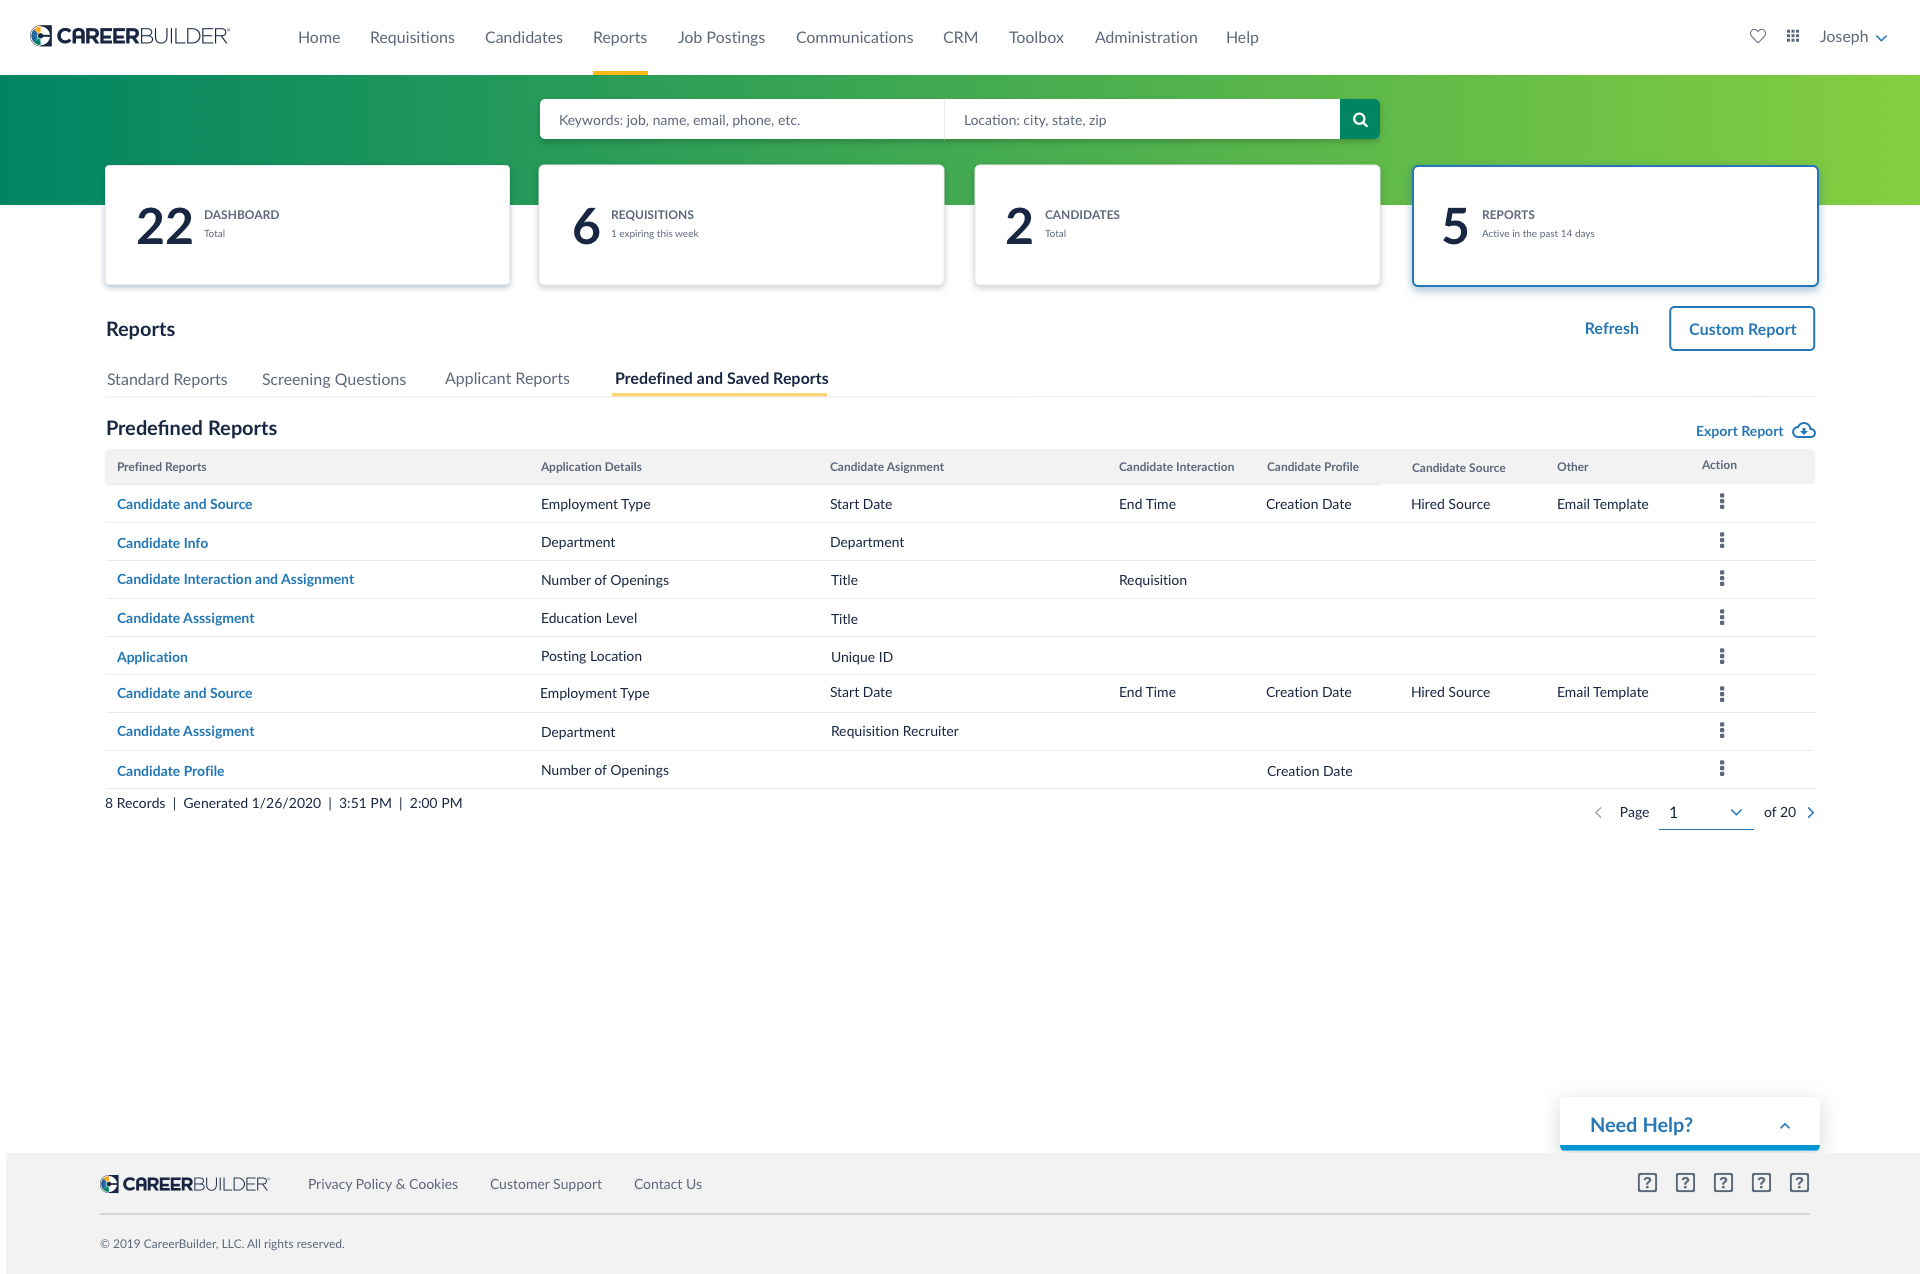Click the keywords search input field

click(x=741, y=120)
